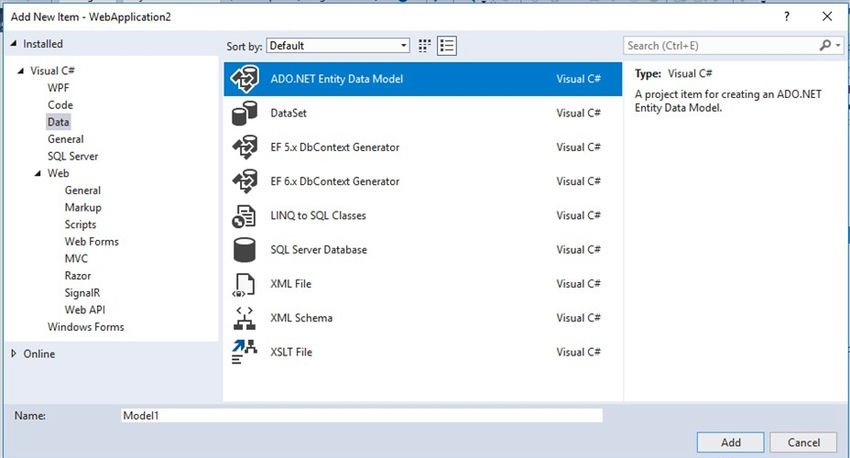850x458 pixels.
Task: Click the Installed label
Action: (43, 44)
